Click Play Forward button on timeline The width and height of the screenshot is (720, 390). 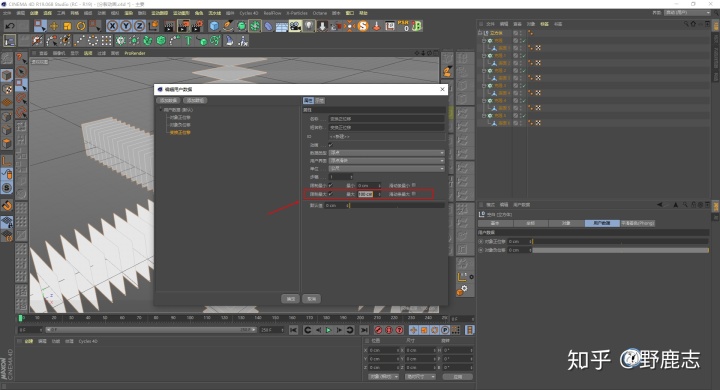pos(328,330)
